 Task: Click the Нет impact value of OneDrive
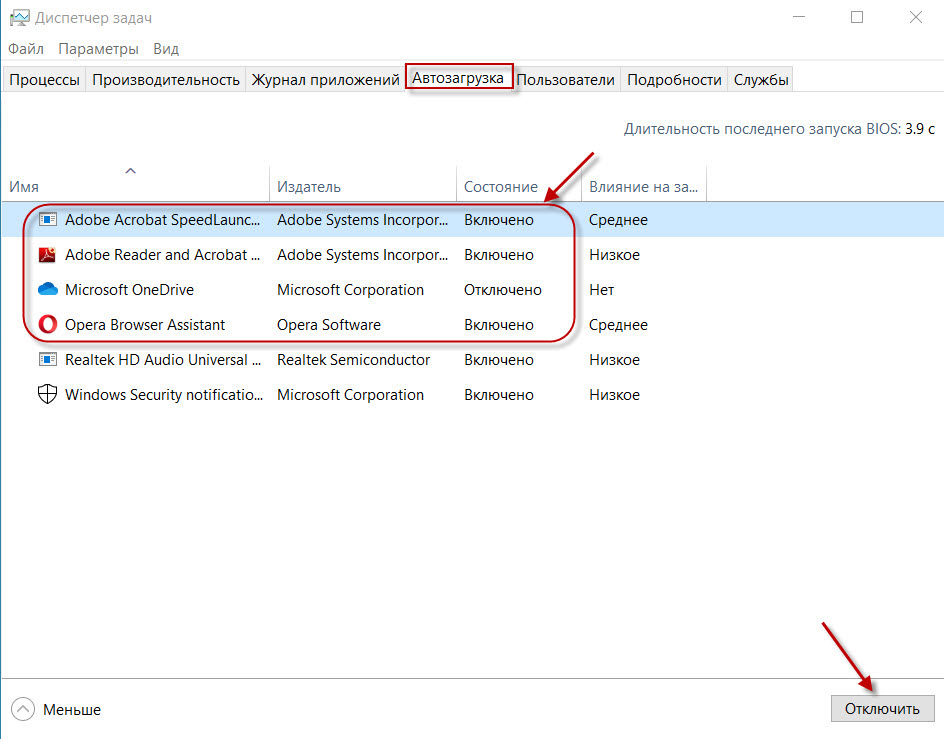601,290
